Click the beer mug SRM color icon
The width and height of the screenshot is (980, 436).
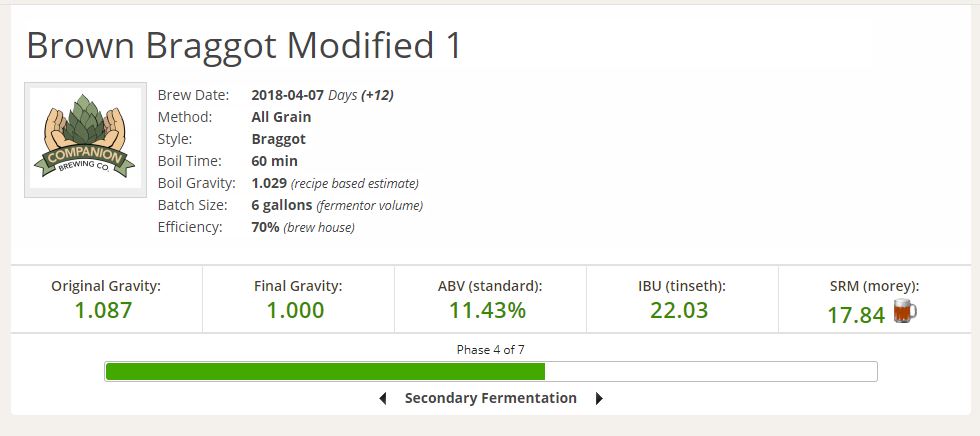(905, 310)
